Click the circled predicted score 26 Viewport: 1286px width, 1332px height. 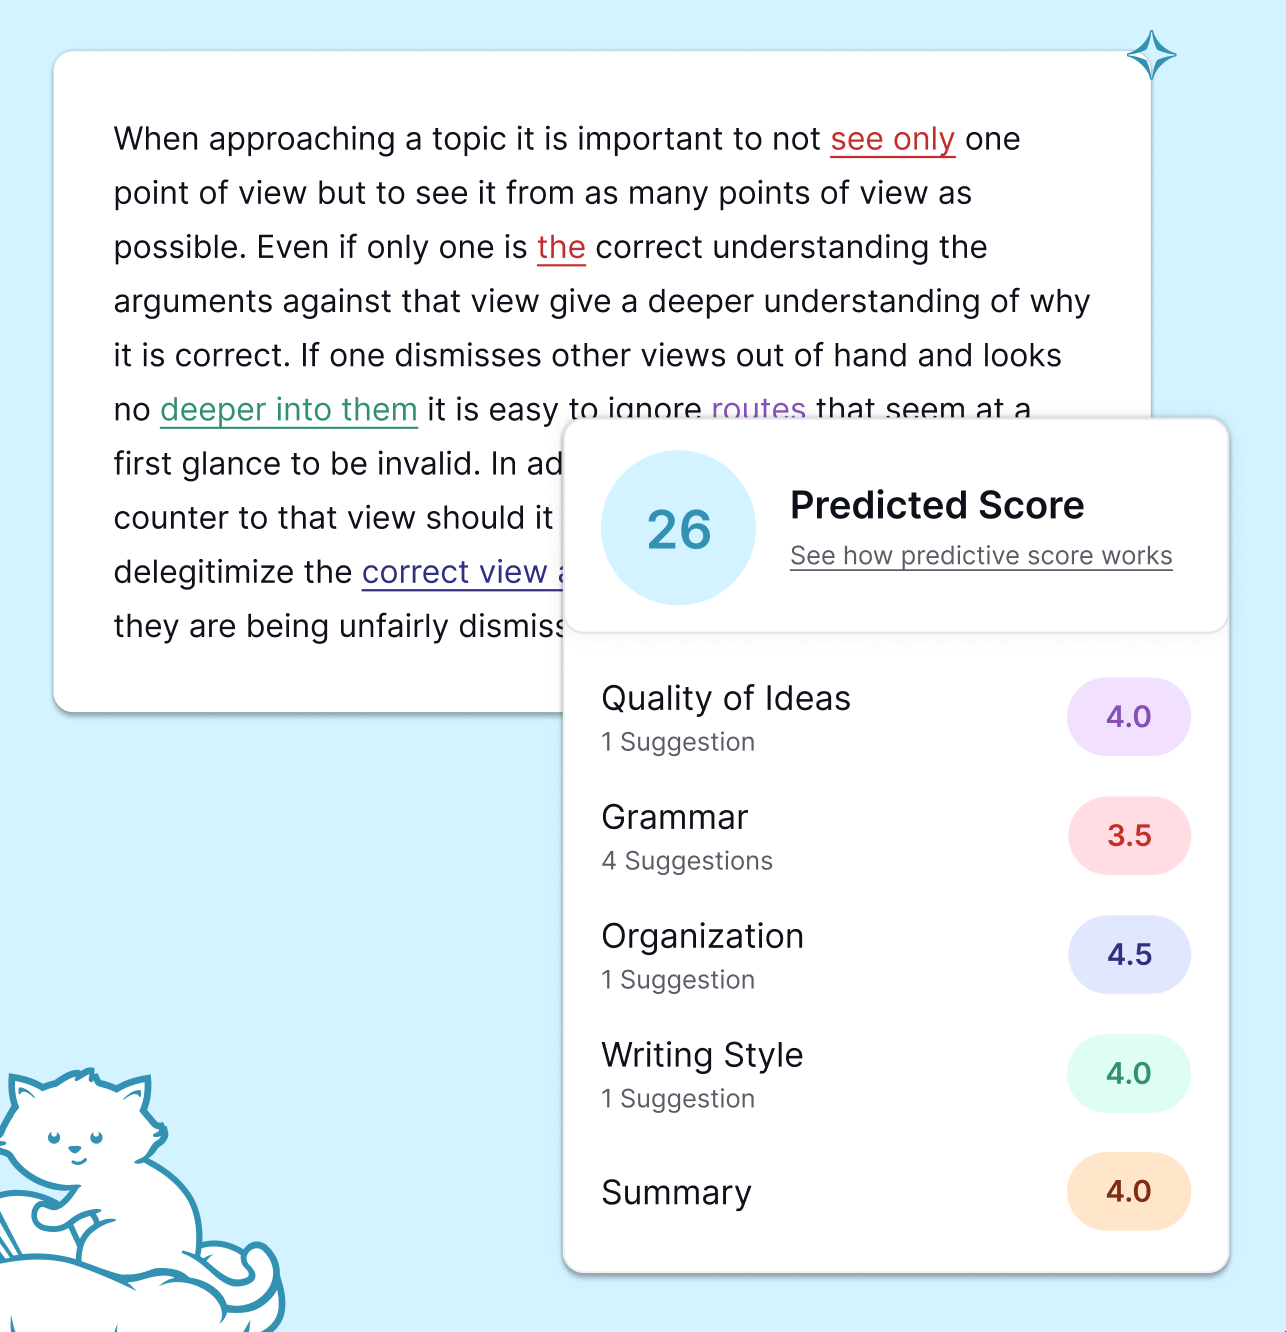[678, 528]
